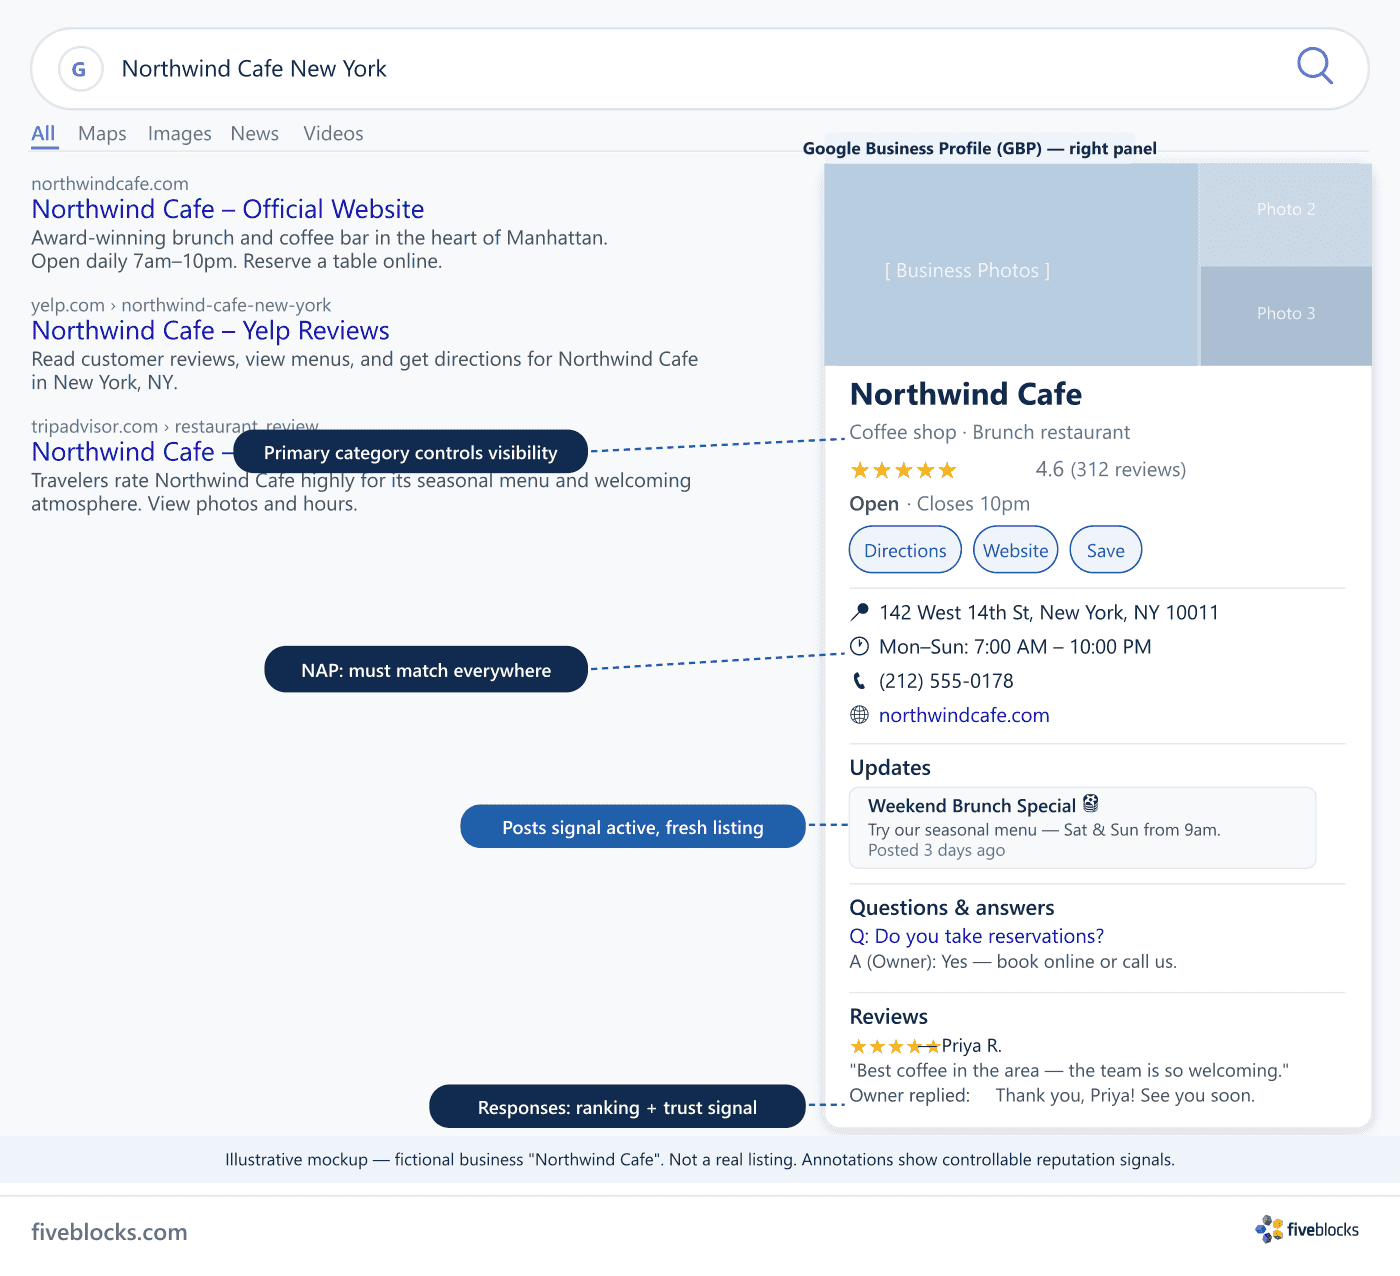Open Northwind Cafe – Official Website result

(x=228, y=209)
